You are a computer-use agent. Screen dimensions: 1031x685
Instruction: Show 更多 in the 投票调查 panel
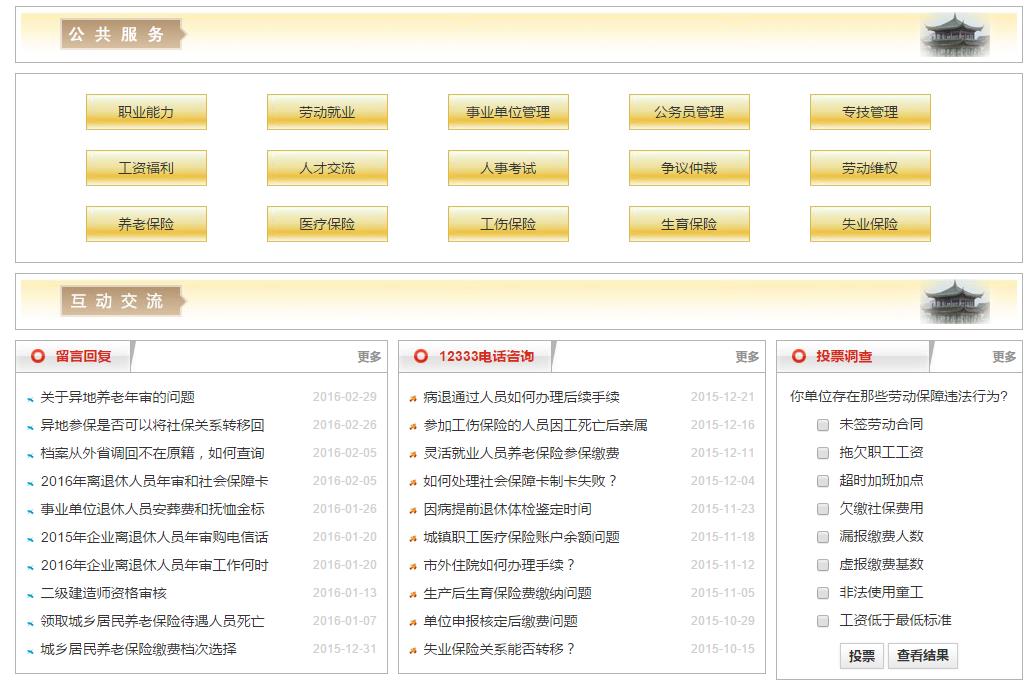(1004, 357)
